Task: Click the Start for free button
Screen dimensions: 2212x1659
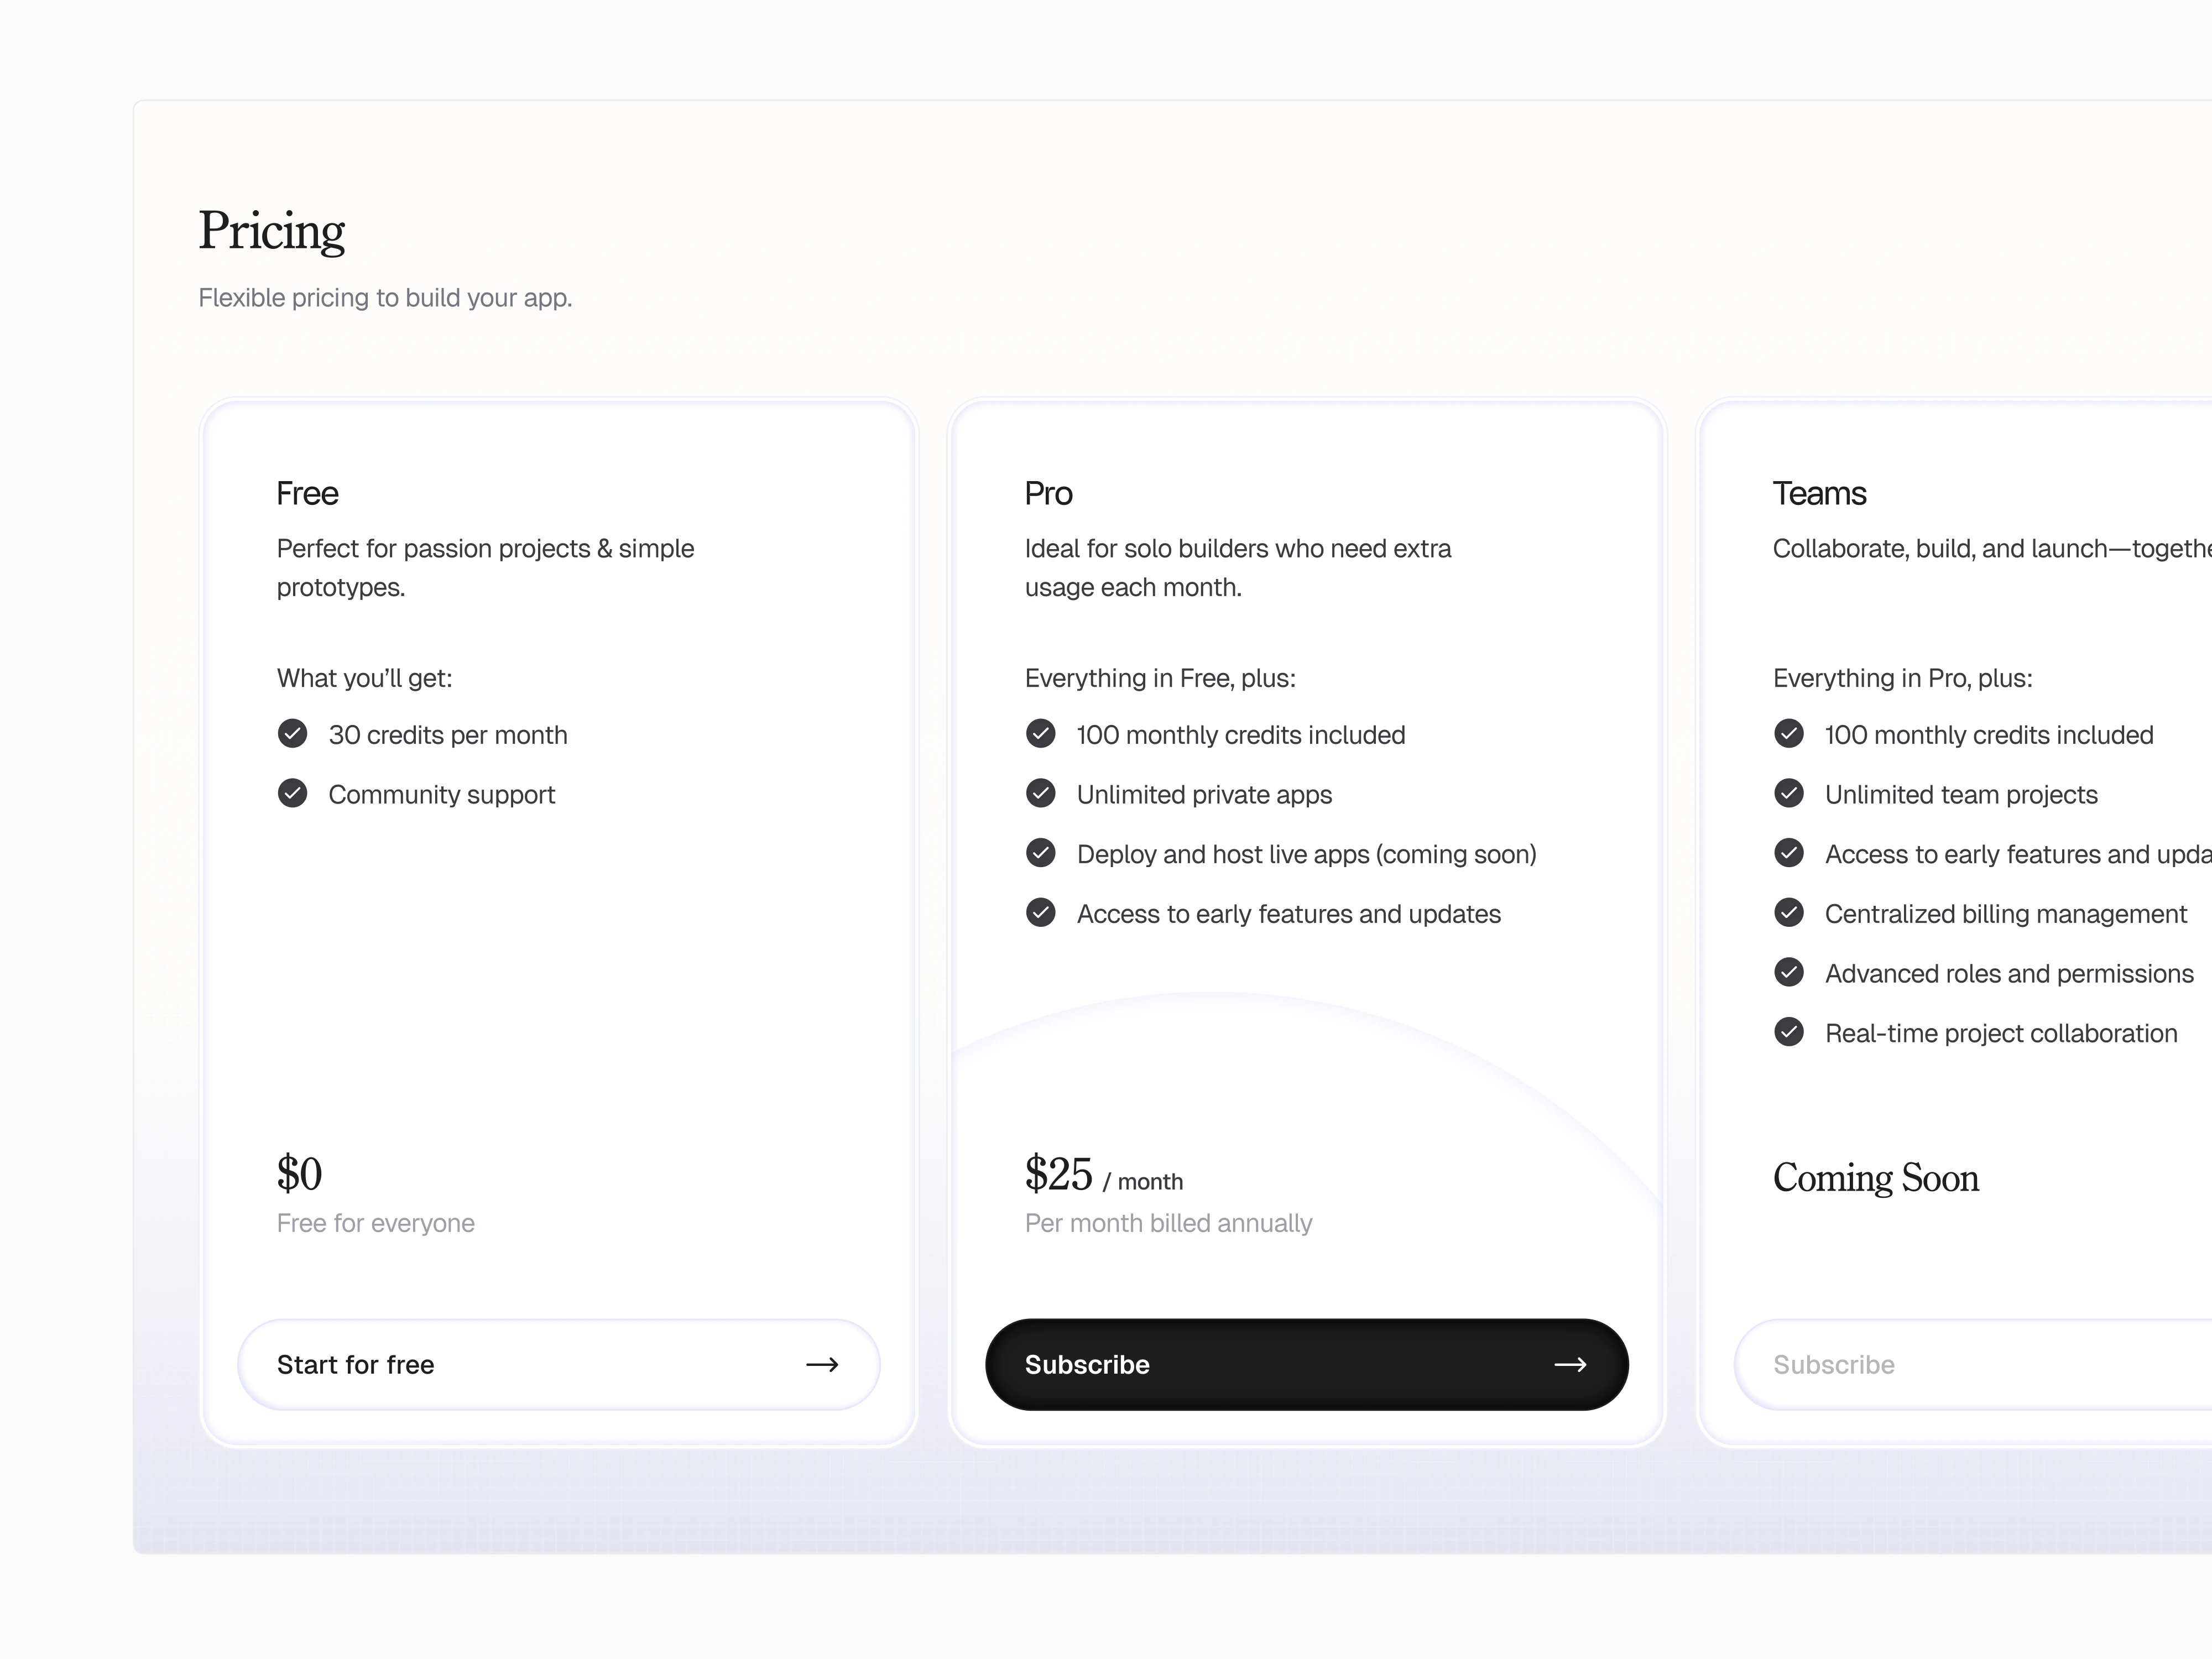Action: pos(558,1365)
